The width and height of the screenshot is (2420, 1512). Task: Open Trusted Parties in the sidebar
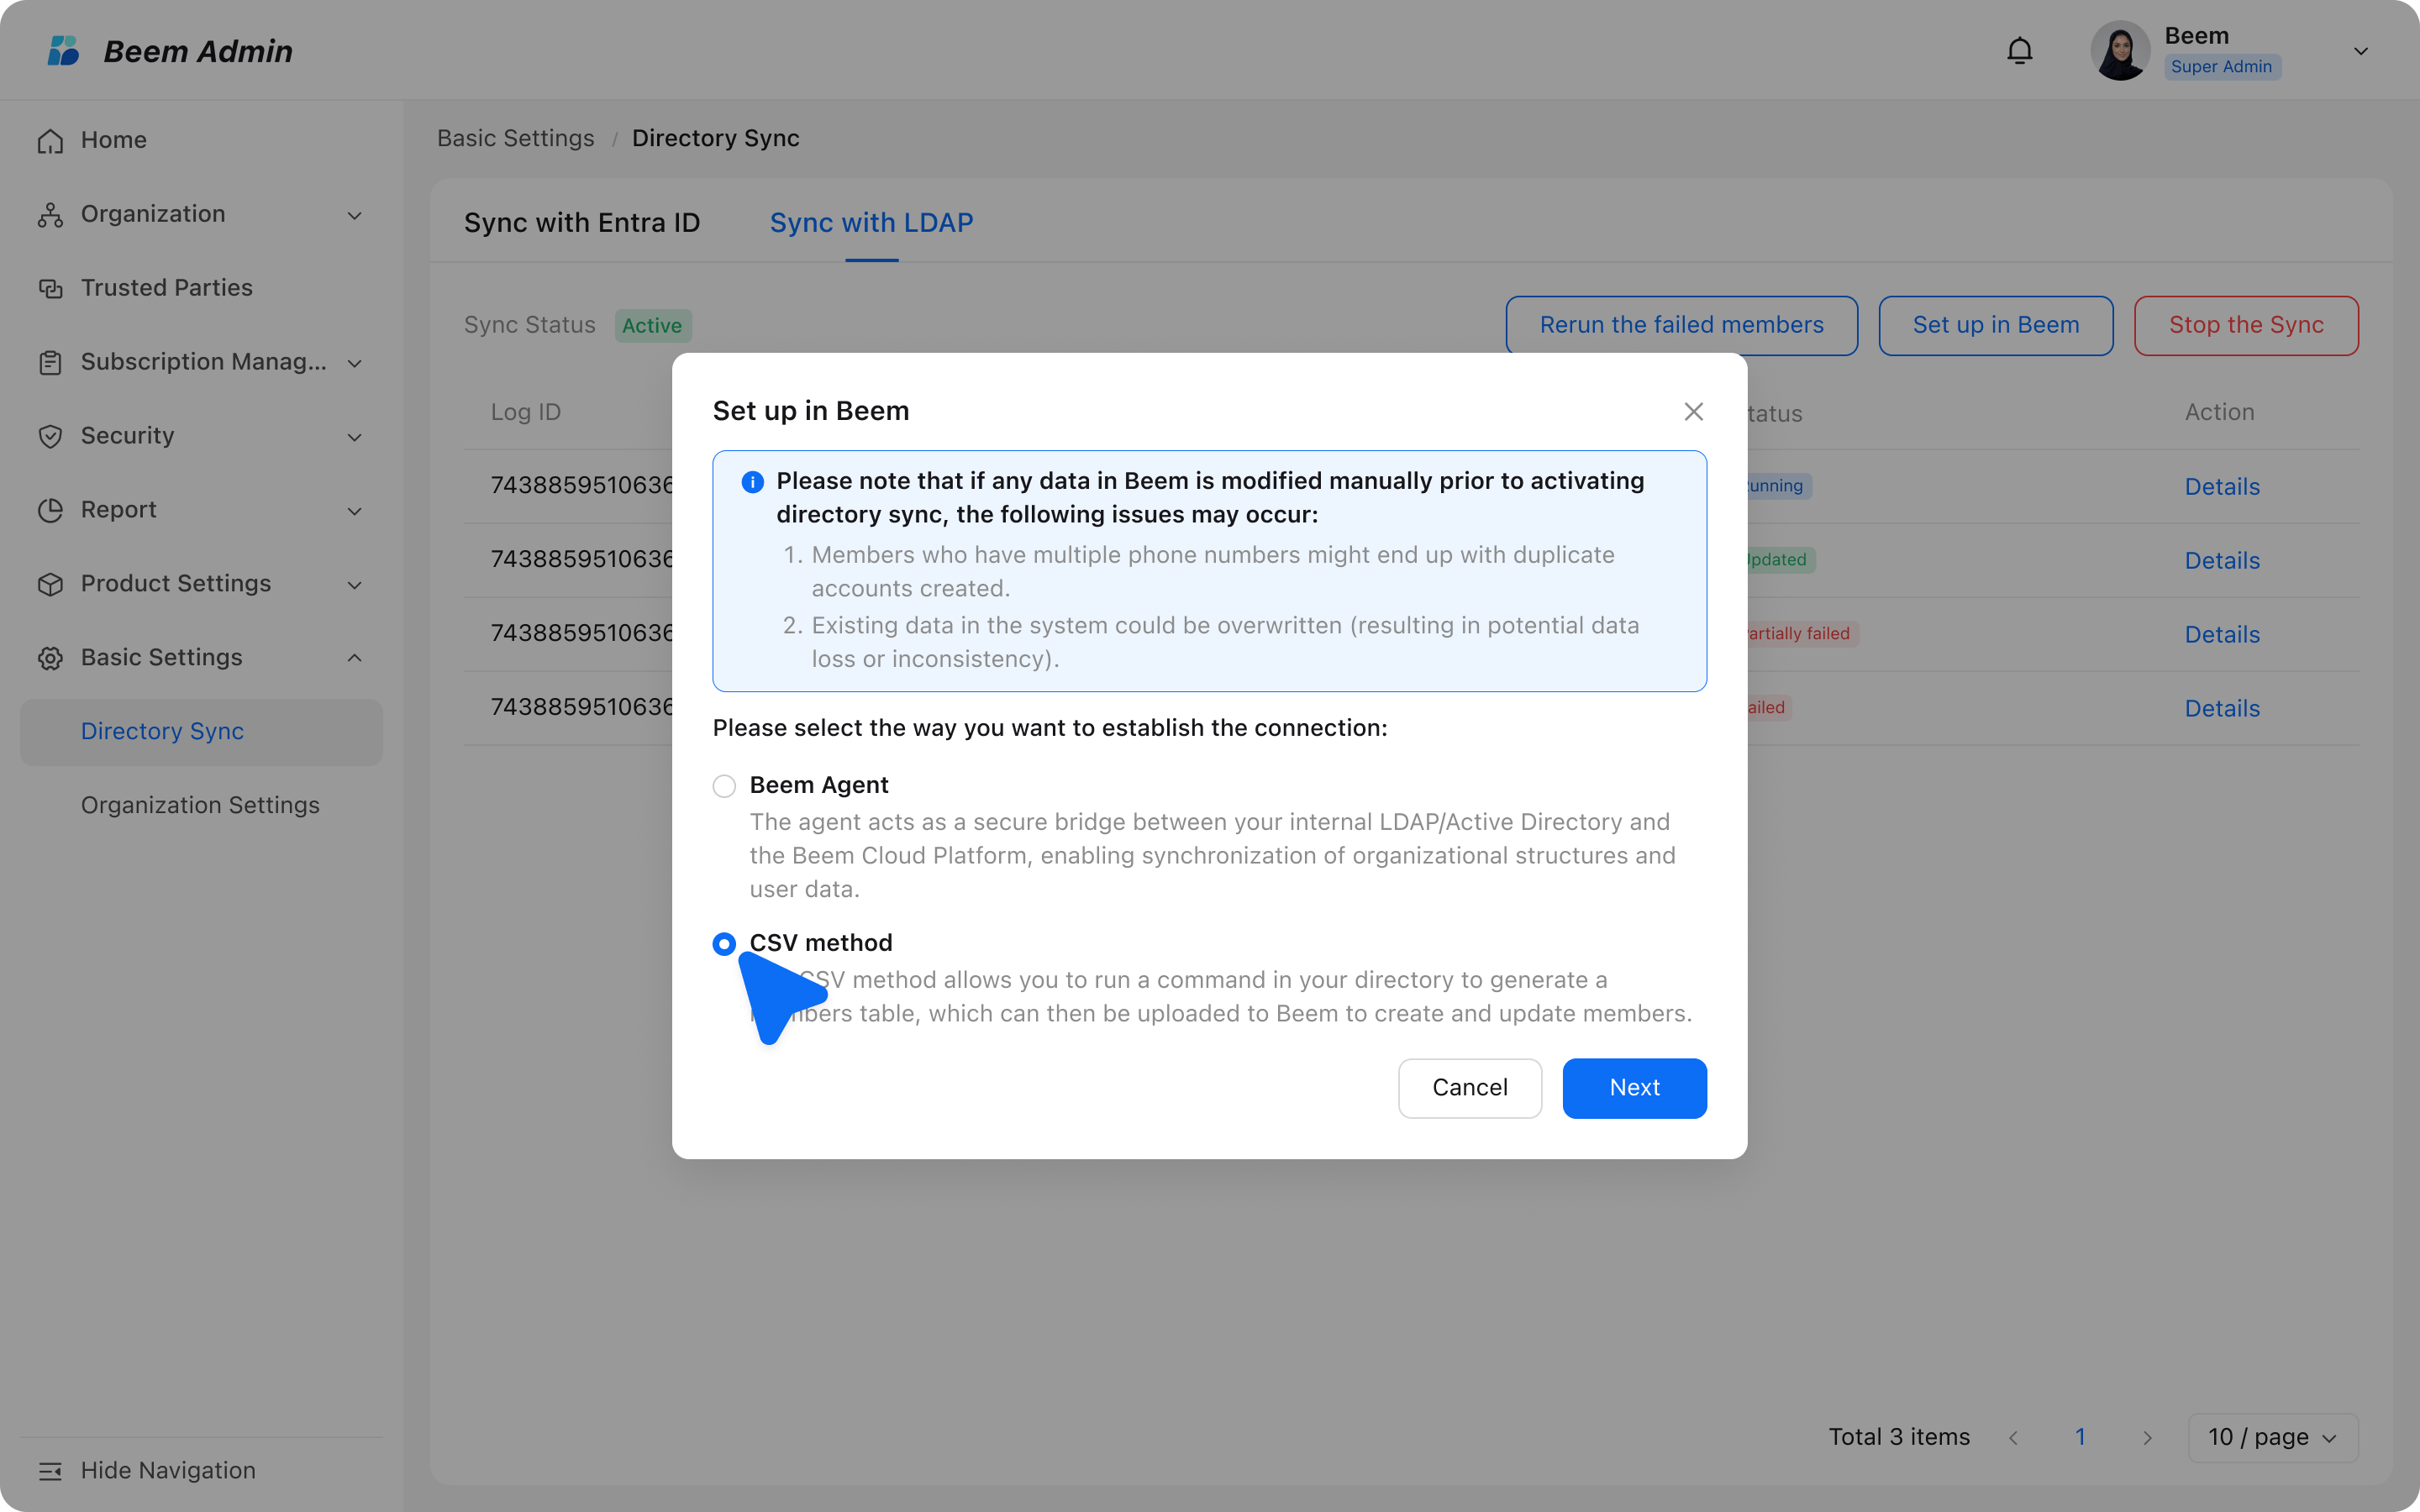167,288
